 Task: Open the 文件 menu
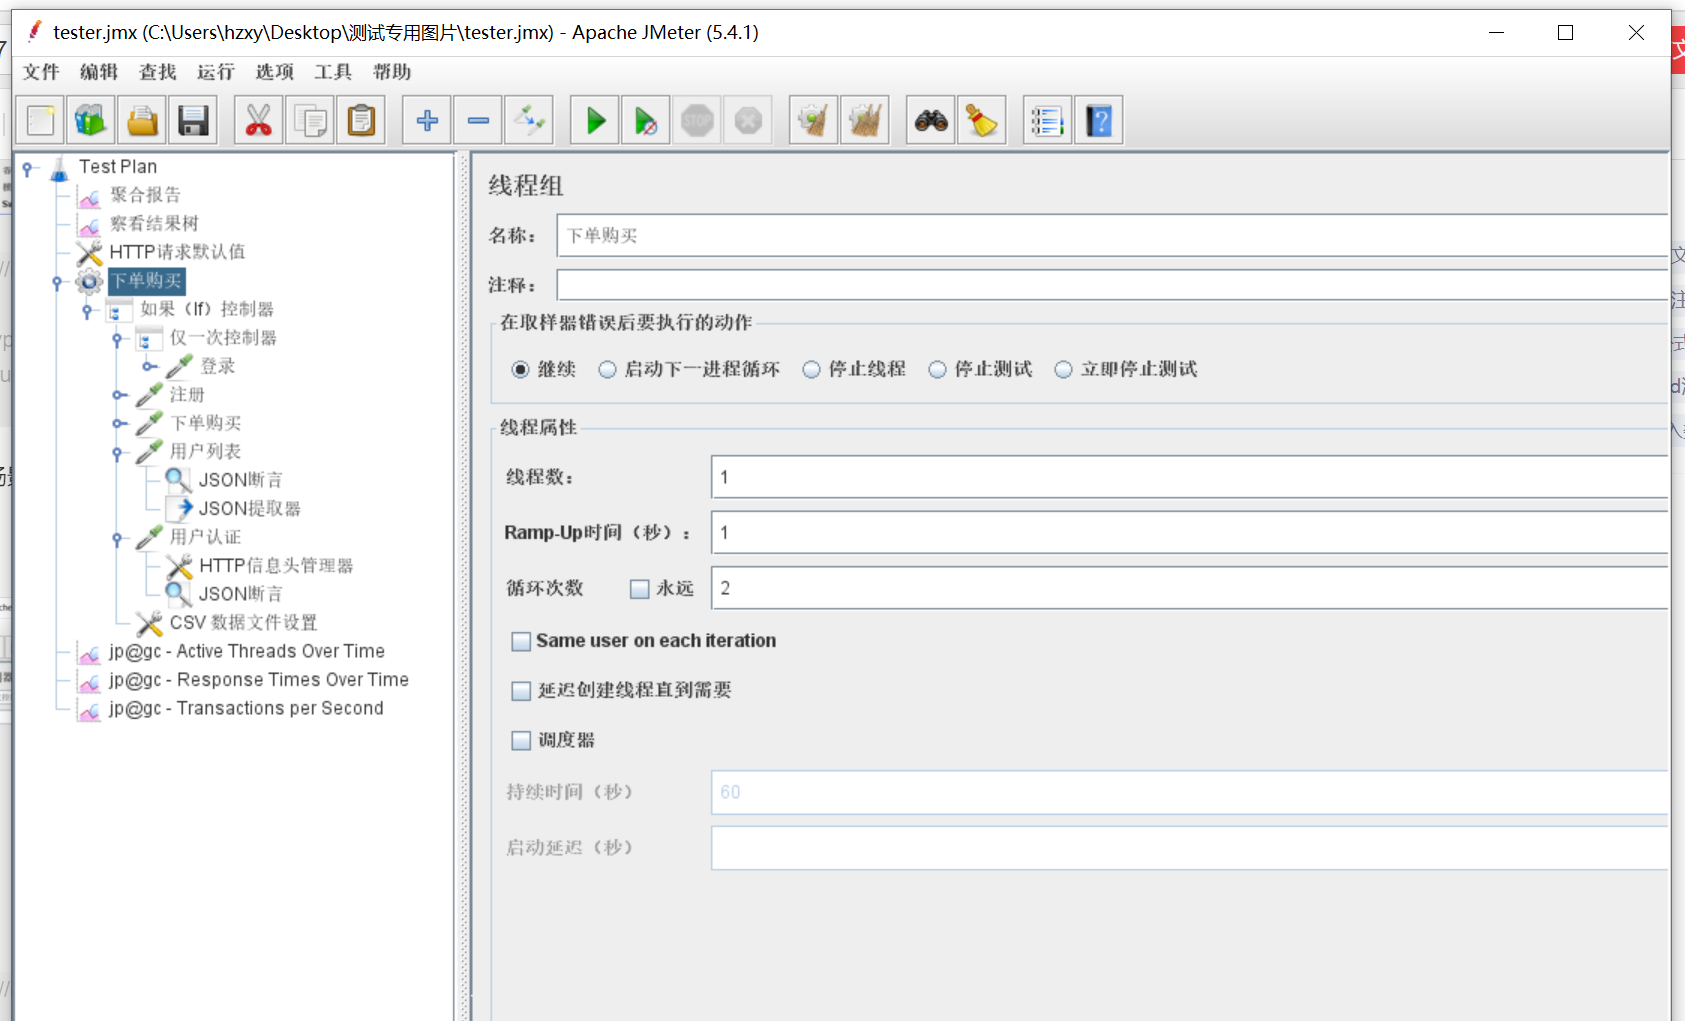click(x=42, y=72)
